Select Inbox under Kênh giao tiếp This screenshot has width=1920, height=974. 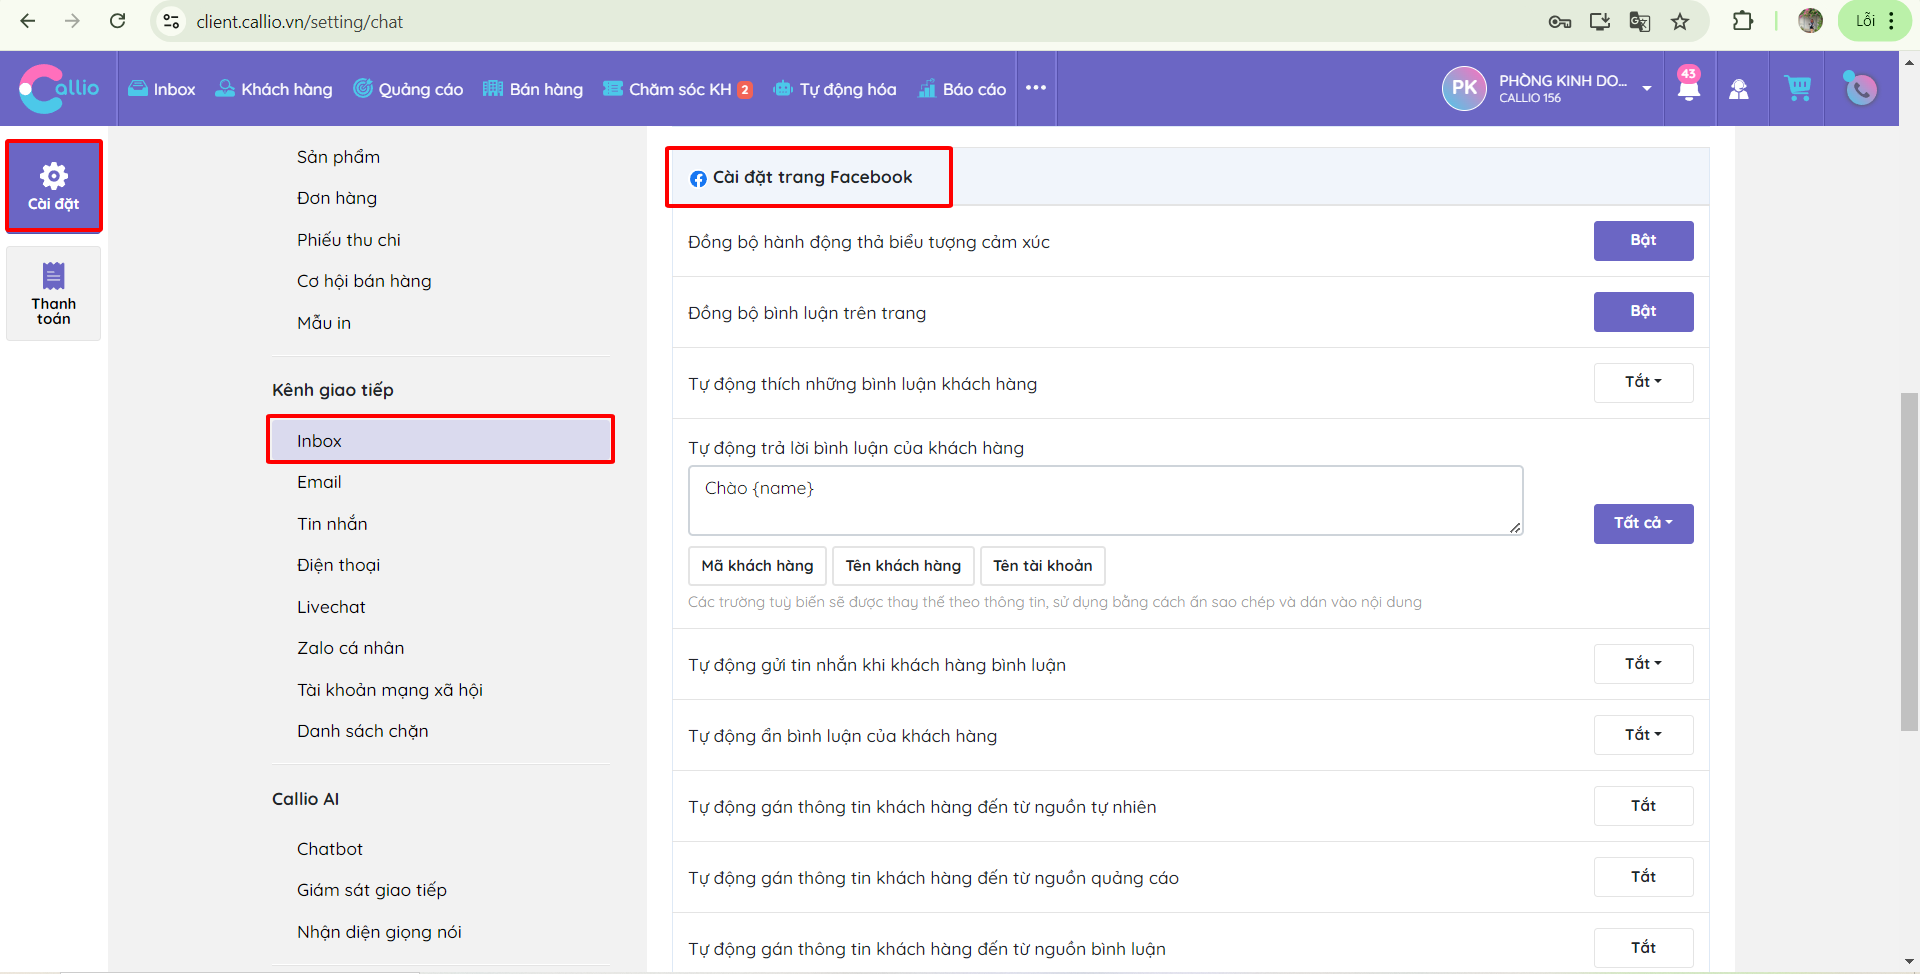440,440
